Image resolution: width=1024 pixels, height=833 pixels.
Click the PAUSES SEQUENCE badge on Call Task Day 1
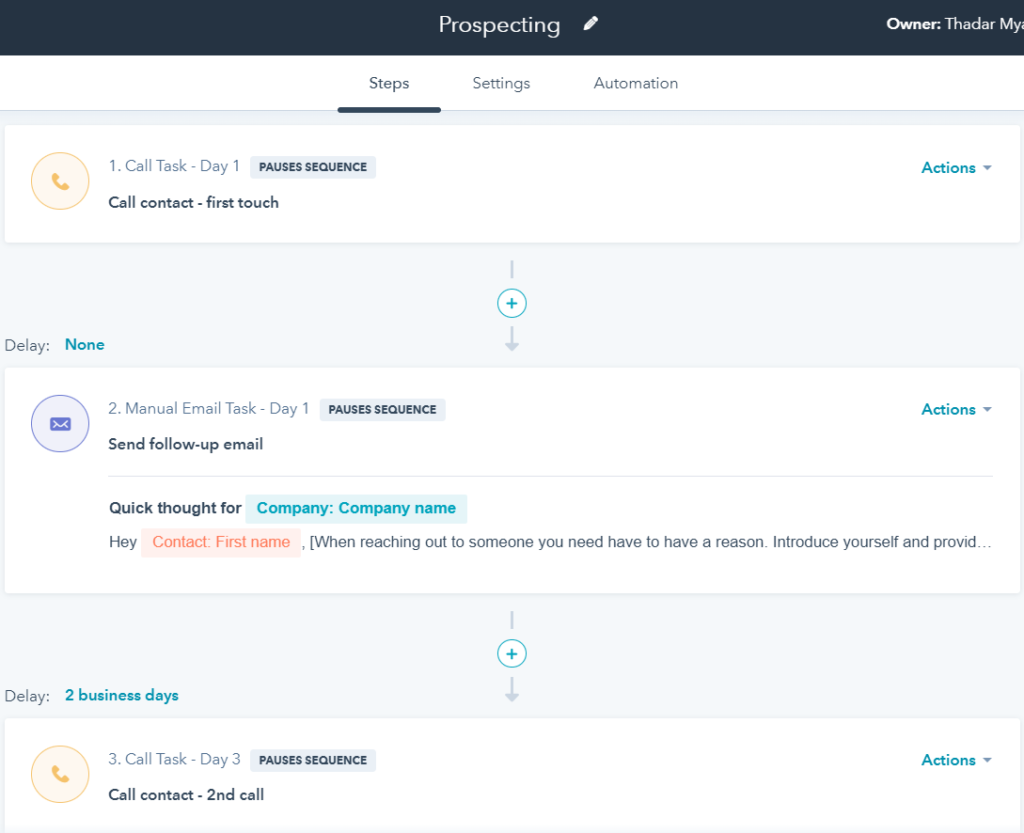(313, 167)
